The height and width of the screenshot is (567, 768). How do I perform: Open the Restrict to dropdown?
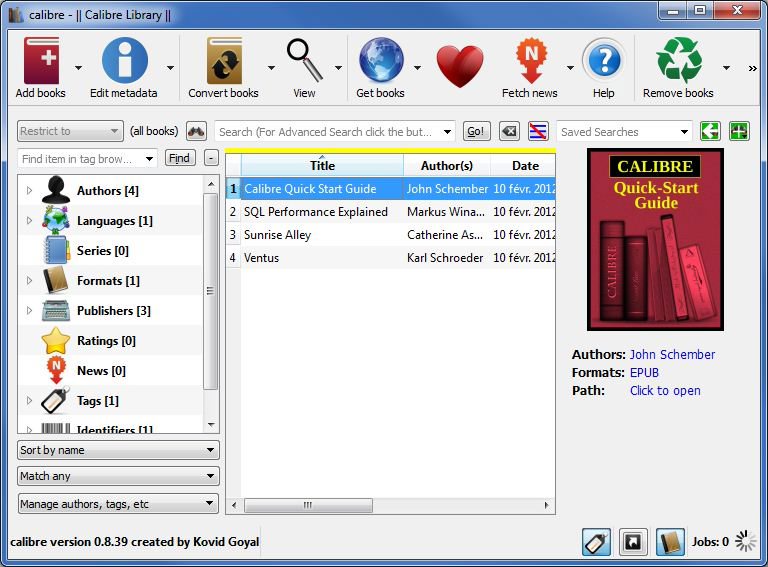pyautogui.click(x=70, y=131)
